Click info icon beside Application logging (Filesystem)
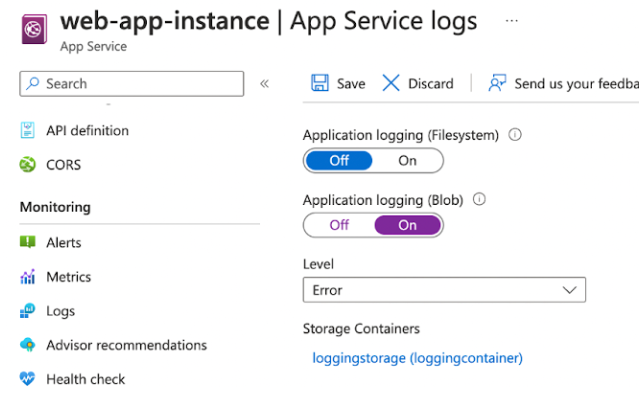Image resolution: width=642 pixels, height=400 pixels. tap(515, 135)
